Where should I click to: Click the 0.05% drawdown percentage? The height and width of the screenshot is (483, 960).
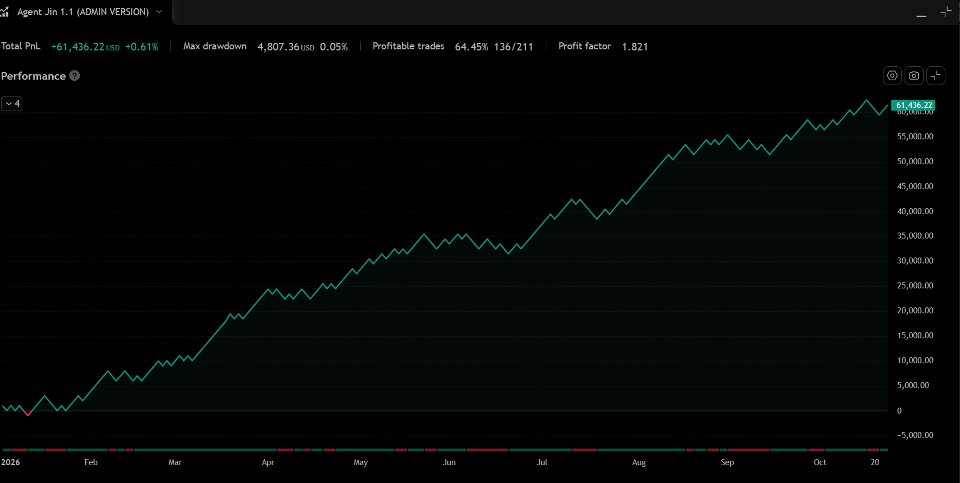coord(334,47)
